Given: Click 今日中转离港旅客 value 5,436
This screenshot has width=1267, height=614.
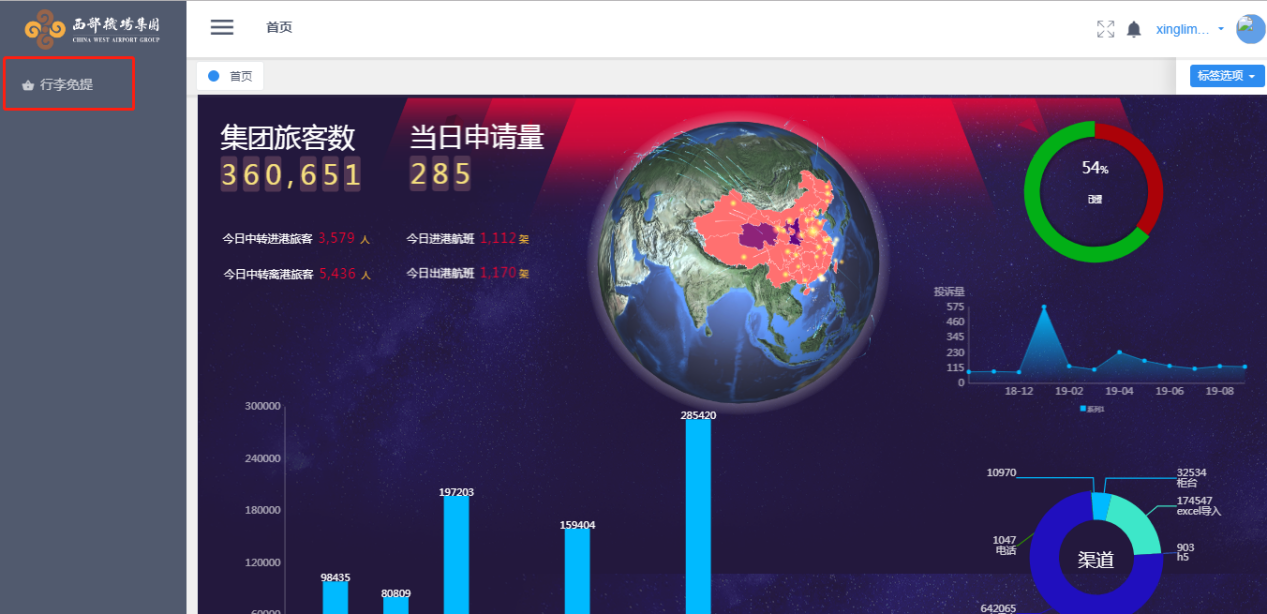Looking at the screenshot, I should click(338, 273).
